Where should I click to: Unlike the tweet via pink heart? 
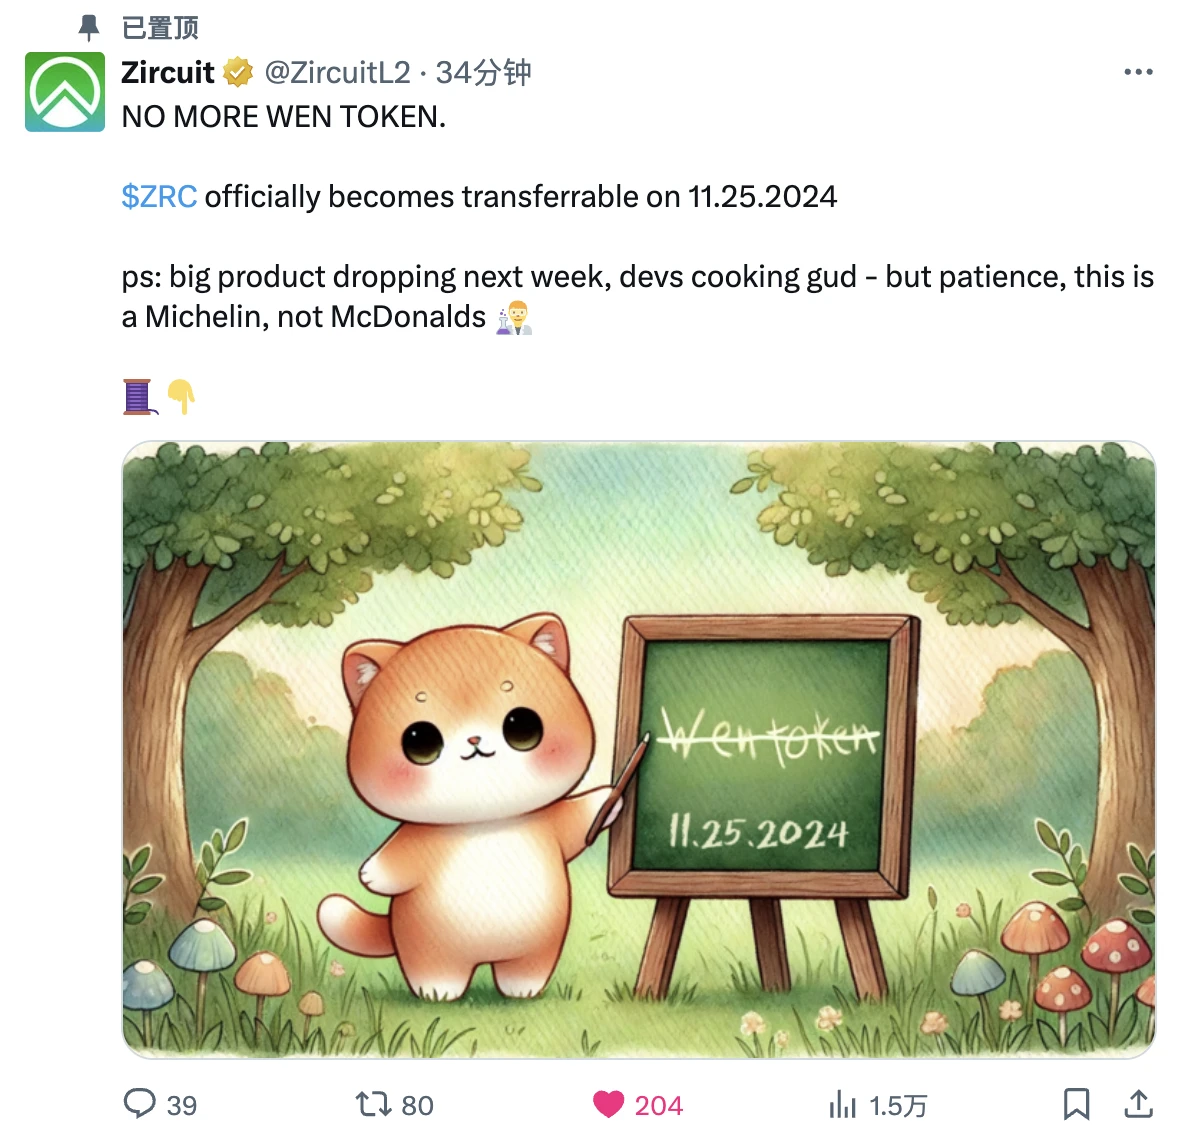[x=608, y=1104]
